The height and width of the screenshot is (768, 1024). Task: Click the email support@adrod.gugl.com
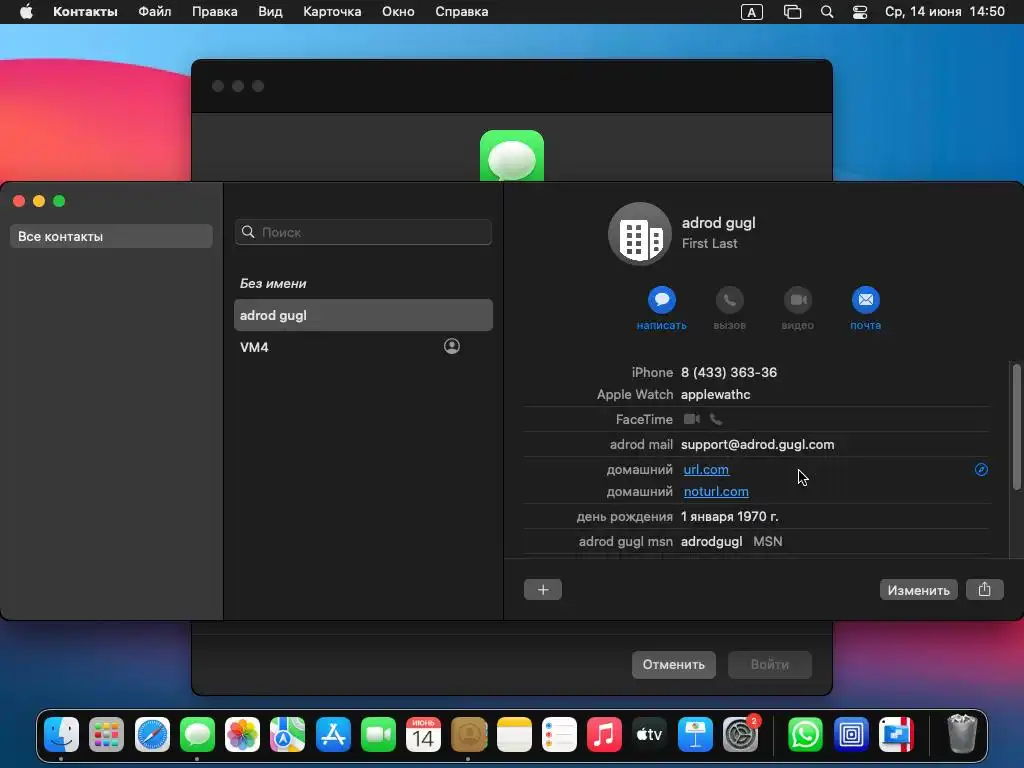[758, 445]
